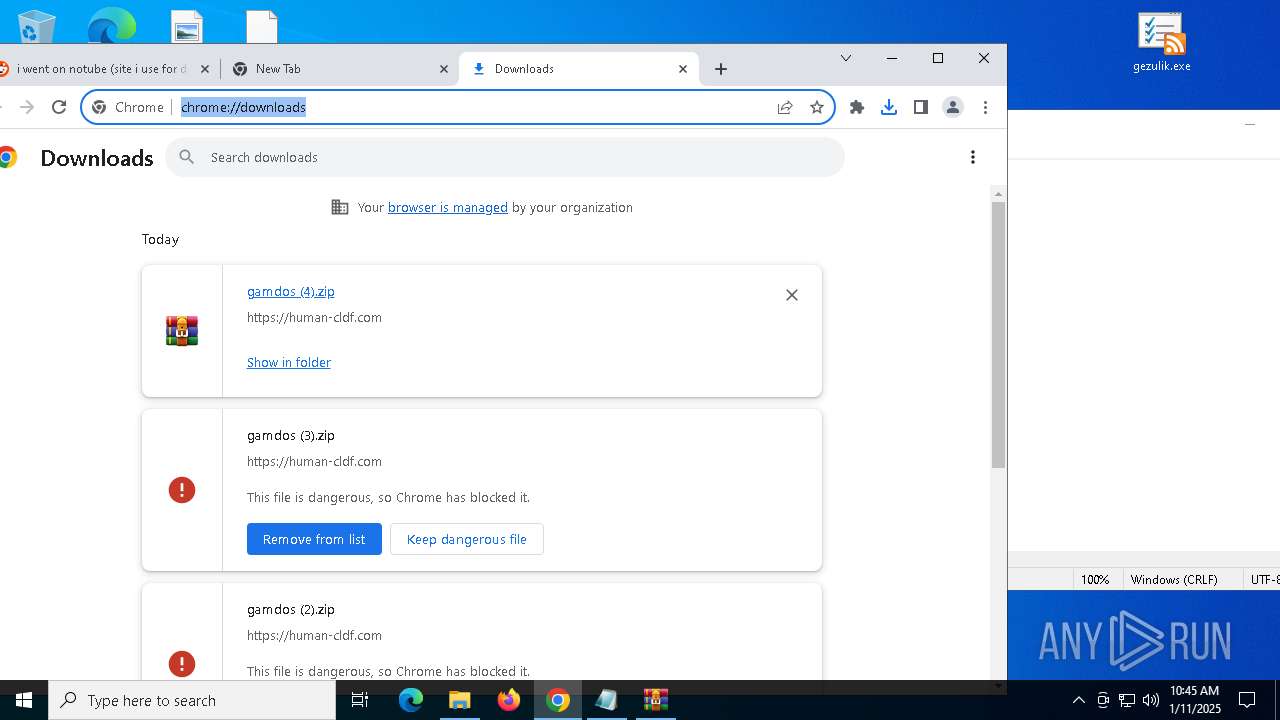
Task: Close the 'i went on notube' tab
Action: coord(205,69)
